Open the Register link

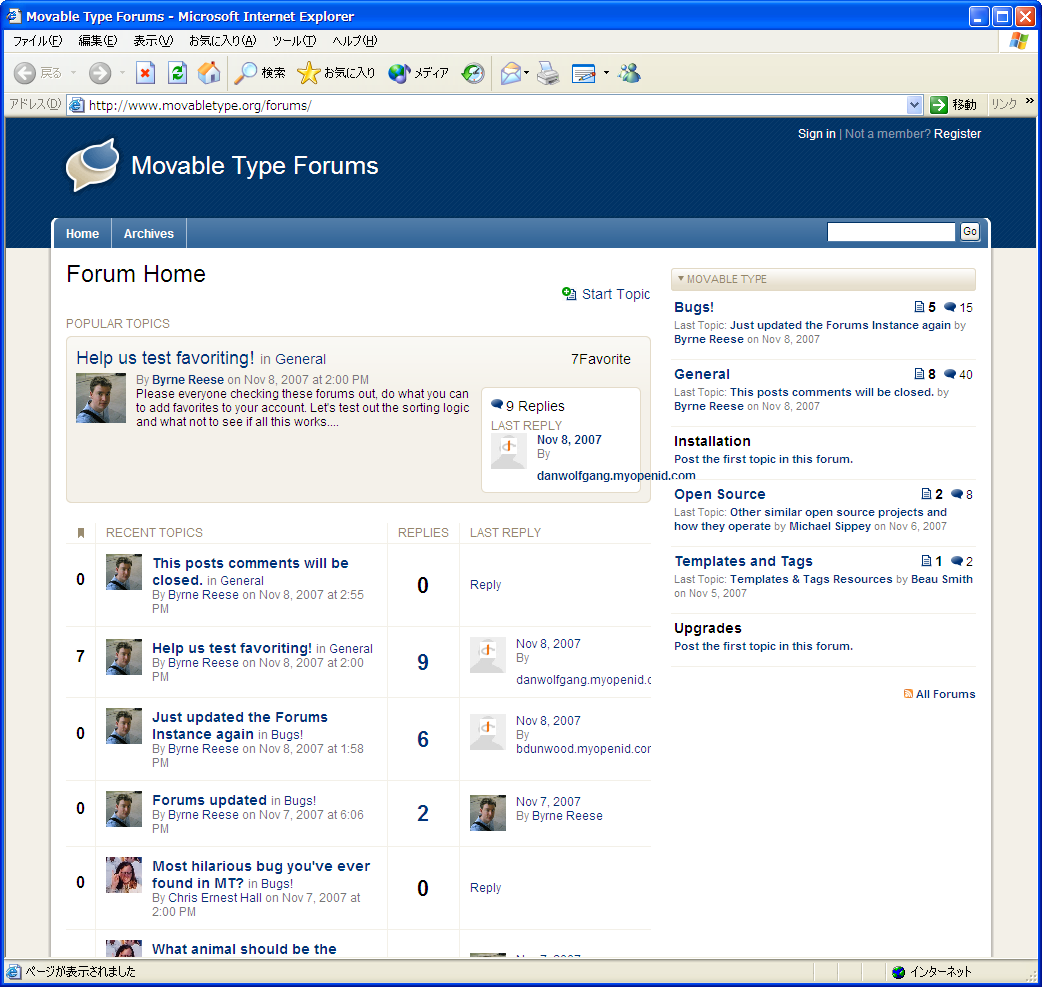pyautogui.click(x=957, y=134)
